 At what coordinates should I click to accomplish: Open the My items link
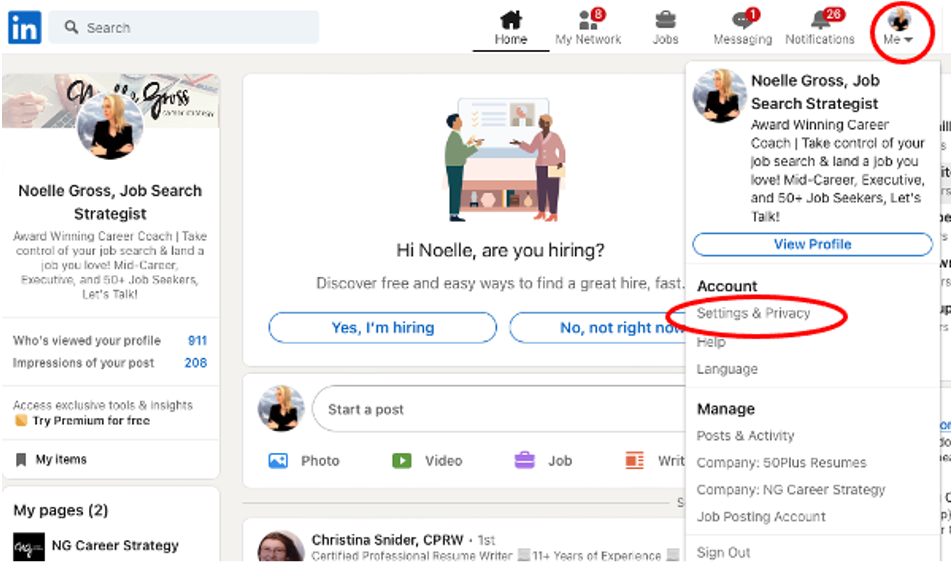click(61, 459)
